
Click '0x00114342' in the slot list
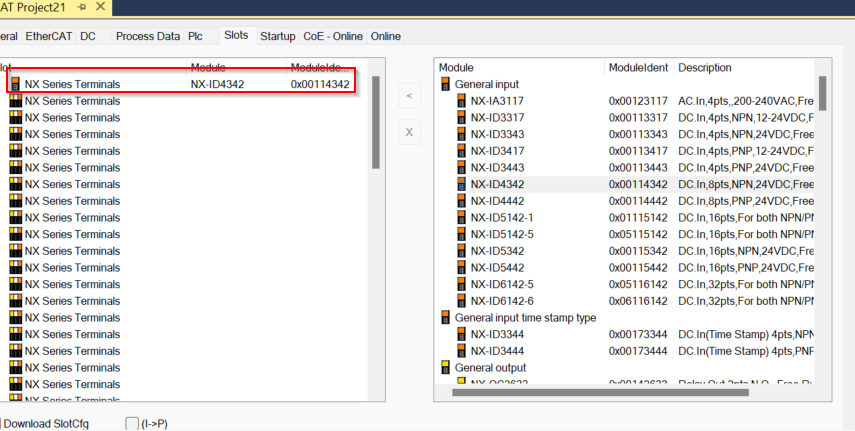pos(320,84)
